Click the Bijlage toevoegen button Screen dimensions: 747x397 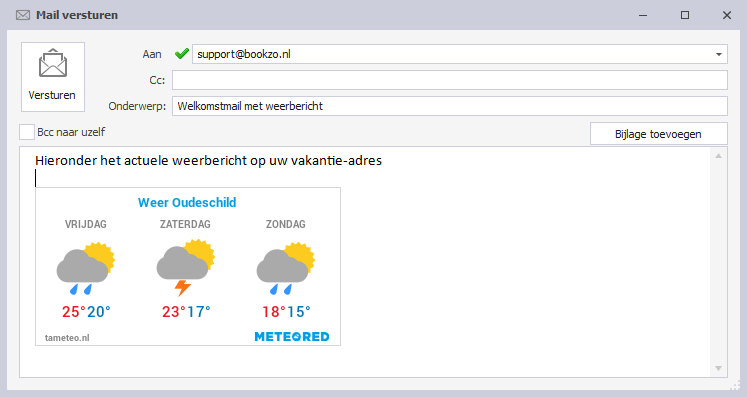(658, 134)
